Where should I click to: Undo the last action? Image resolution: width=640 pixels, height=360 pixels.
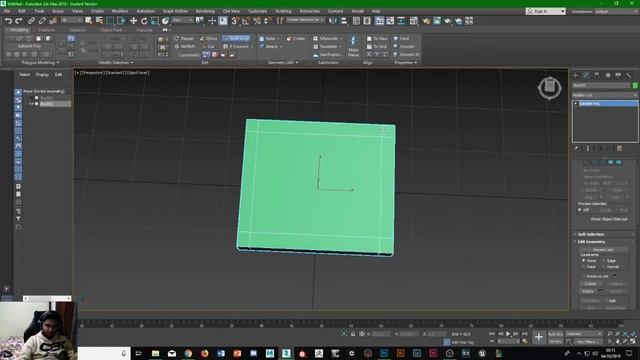point(8,21)
